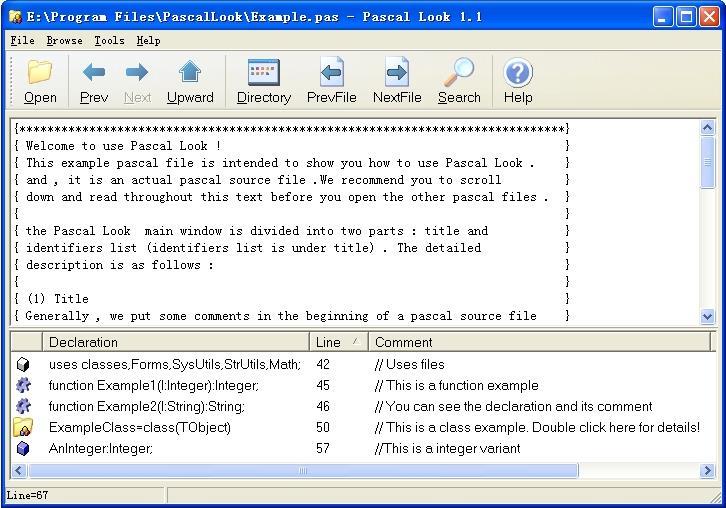
Task: Click 'You can see the declaration' comment
Action: [513, 406]
